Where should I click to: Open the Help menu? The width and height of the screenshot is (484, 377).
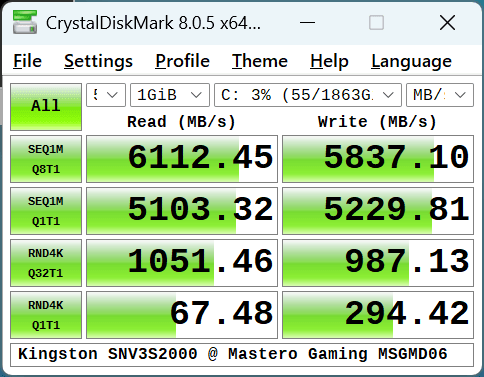(x=329, y=61)
